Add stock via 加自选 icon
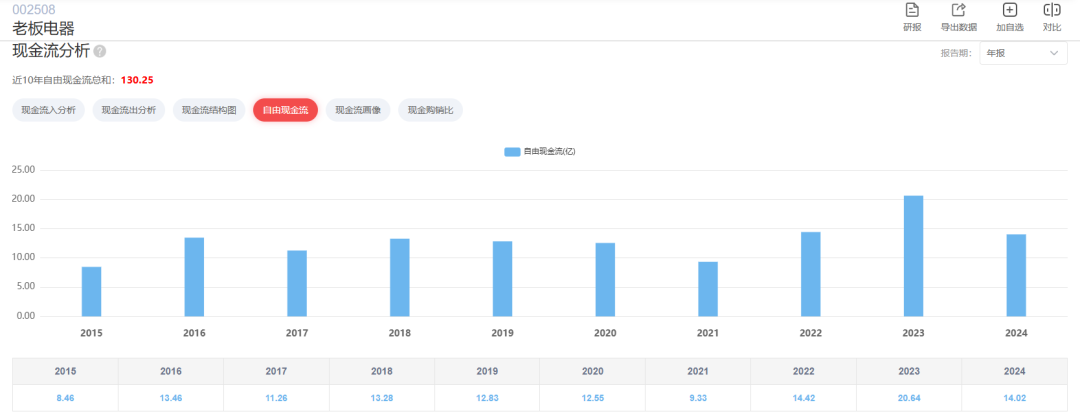The height and width of the screenshot is (416, 1080). (1010, 10)
